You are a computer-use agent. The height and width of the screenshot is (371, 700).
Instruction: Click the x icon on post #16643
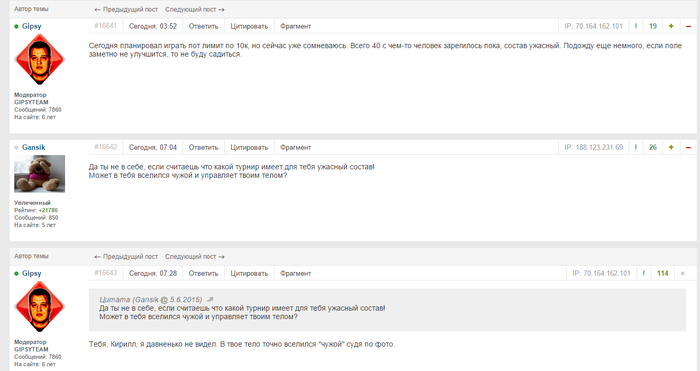[x=683, y=273]
